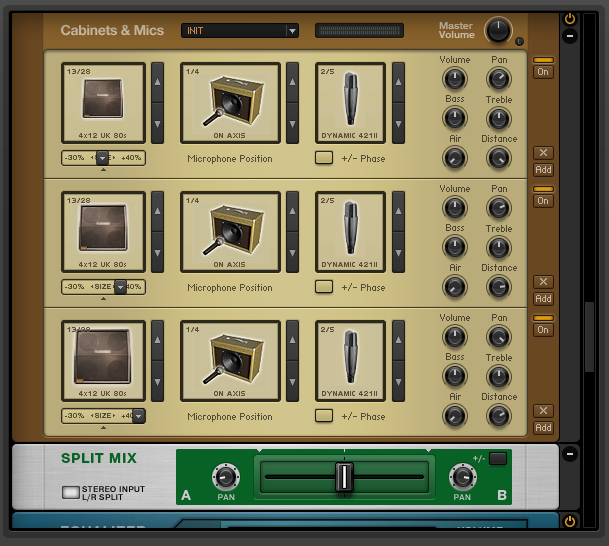This screenshot has width=609, height=546.
Task: Collapse the Cabinets & Mics module with the minus icon
Action: 570,36
